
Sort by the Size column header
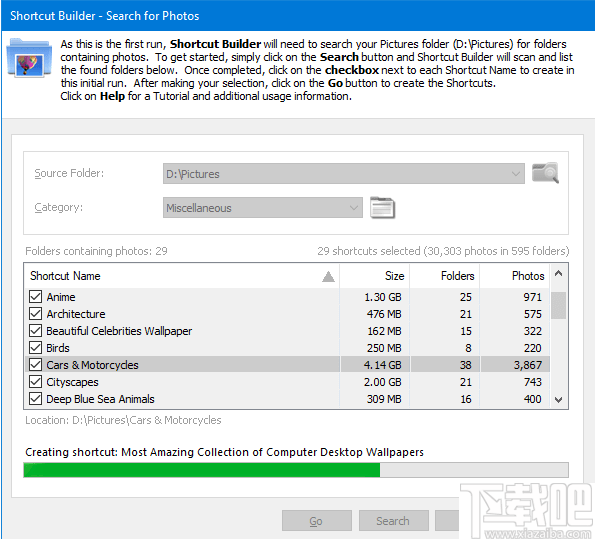pos(375,276)
